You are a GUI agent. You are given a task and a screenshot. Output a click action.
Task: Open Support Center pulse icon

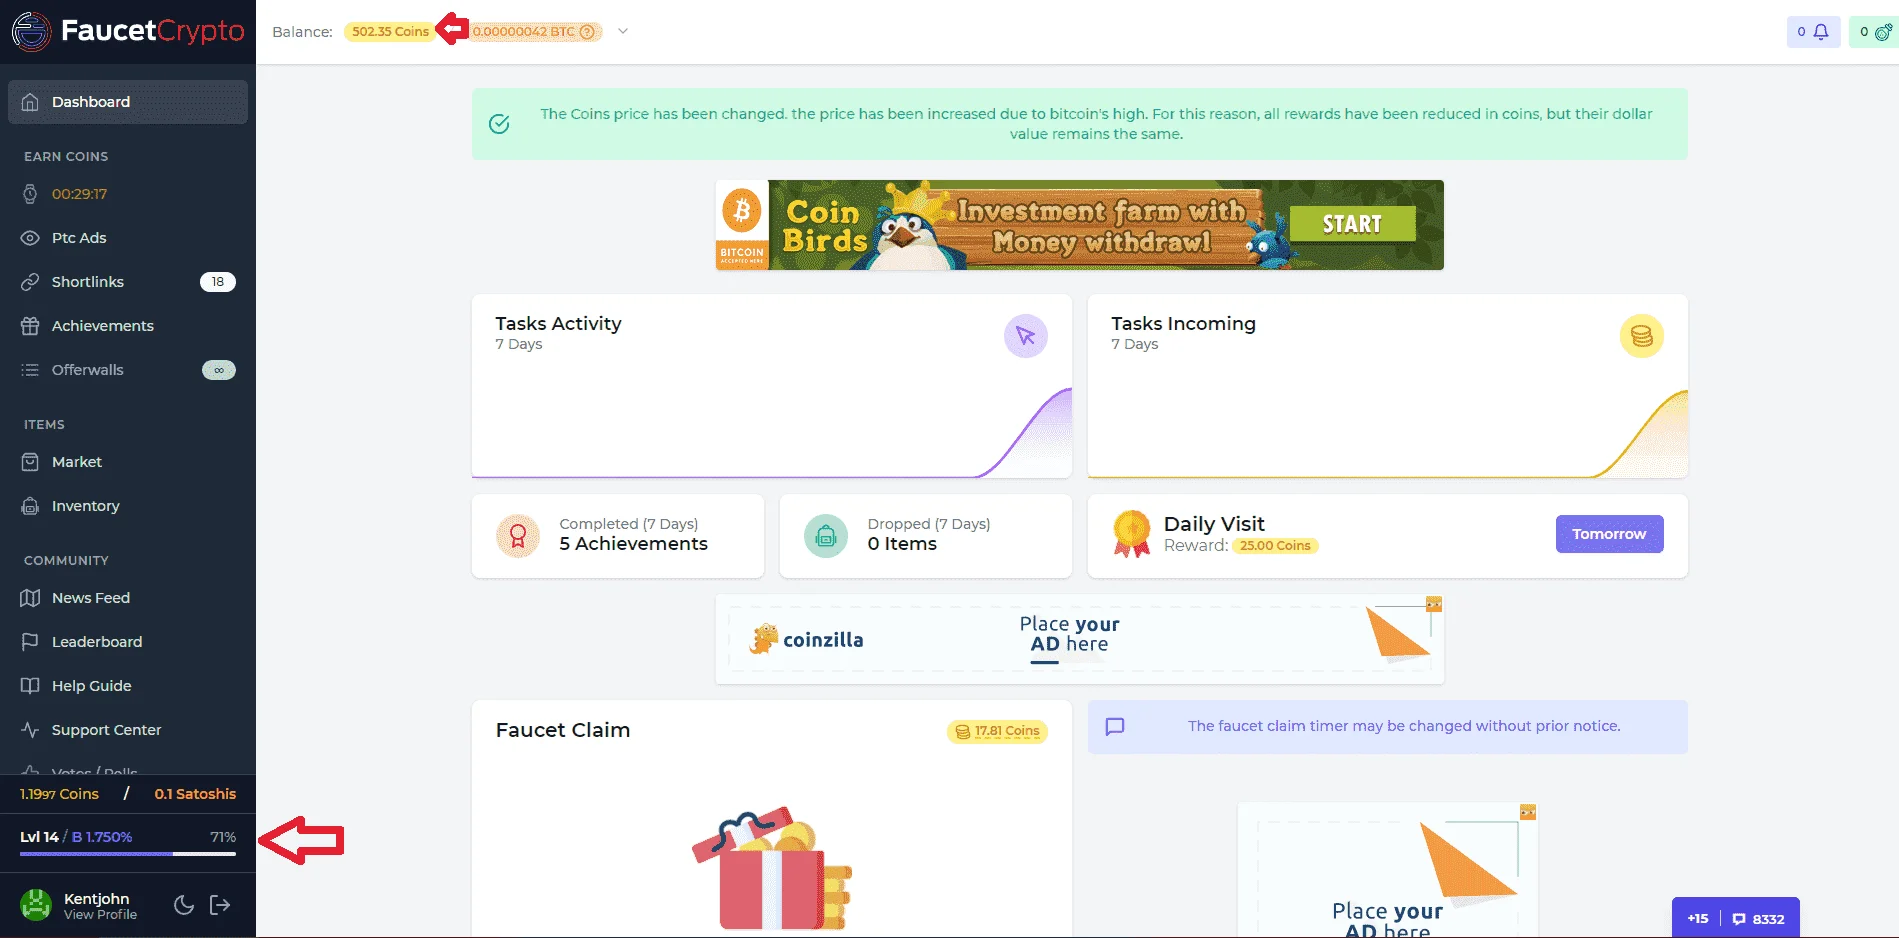30,730
